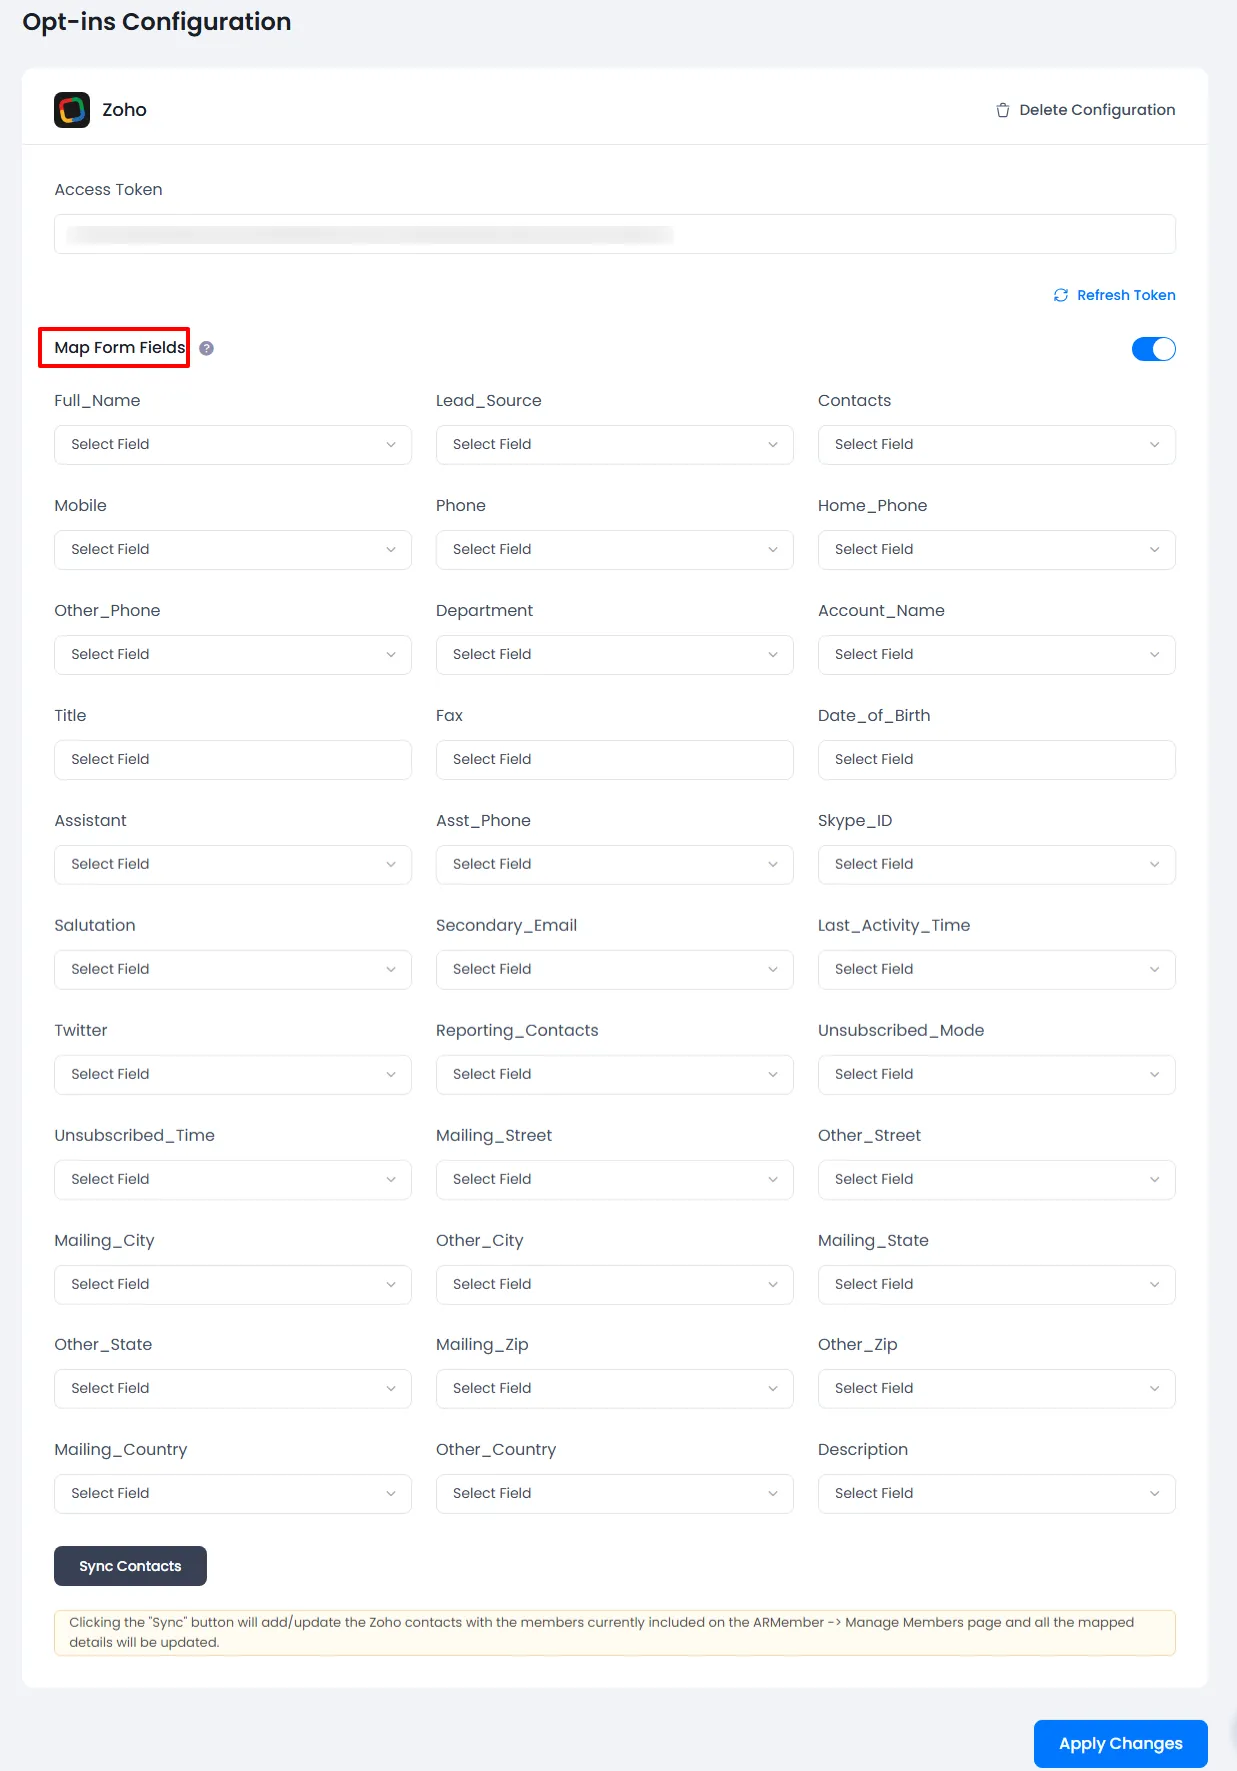
Task: Expand the Full_Name field dropdown
Action: pyautogui.click(x=232, y=445)
